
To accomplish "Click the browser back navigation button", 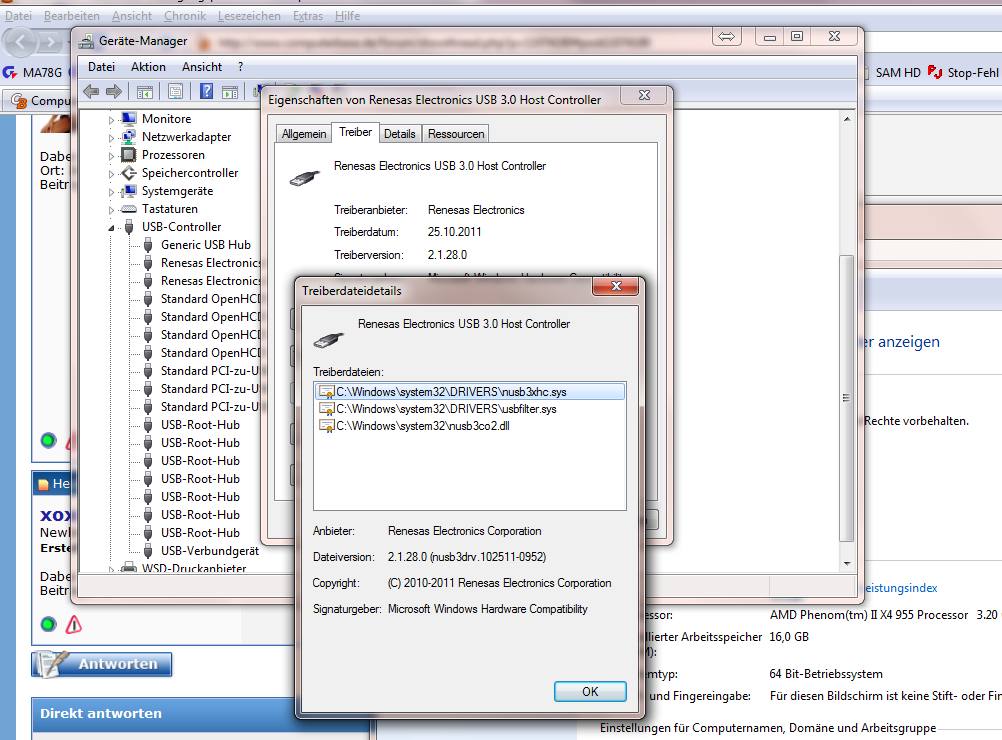I will click(21, 43).
